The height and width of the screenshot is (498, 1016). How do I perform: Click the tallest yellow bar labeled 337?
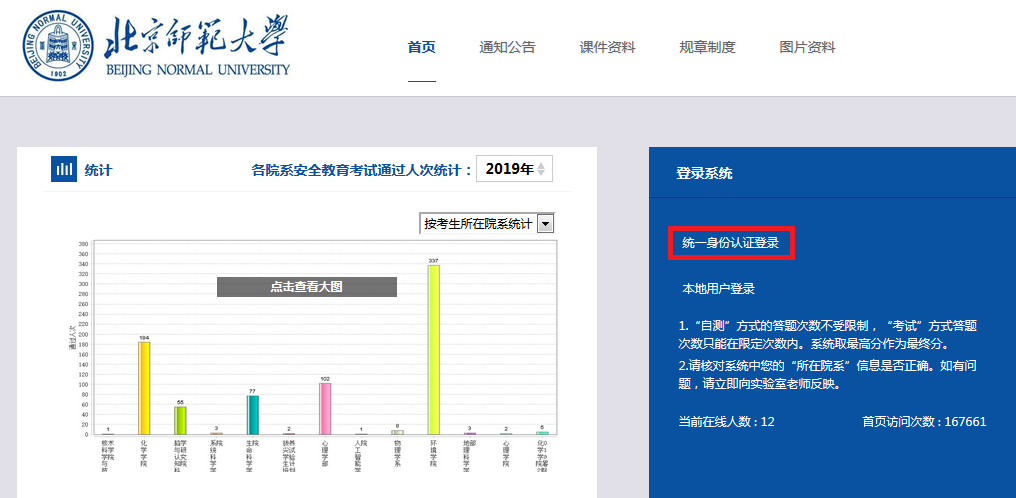coord(434,350)
